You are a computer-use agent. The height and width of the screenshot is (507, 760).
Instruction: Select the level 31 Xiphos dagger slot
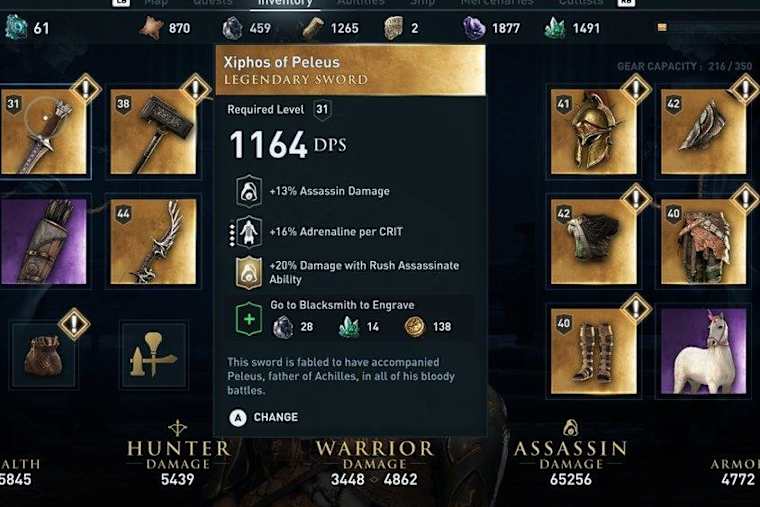point(44,131)
